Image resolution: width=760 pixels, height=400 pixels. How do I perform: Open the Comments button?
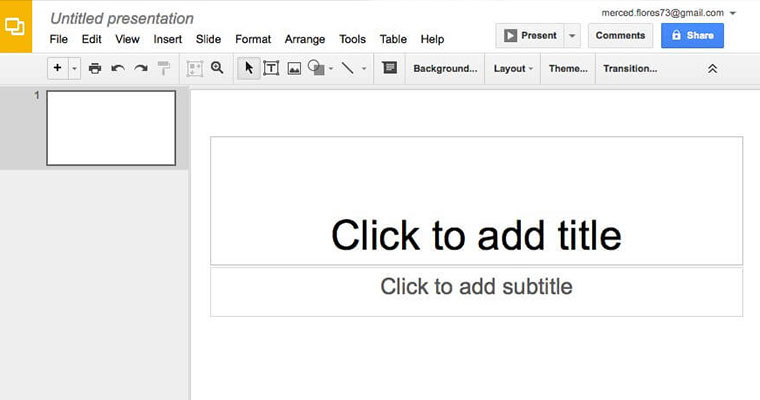(x=620, y=35)
